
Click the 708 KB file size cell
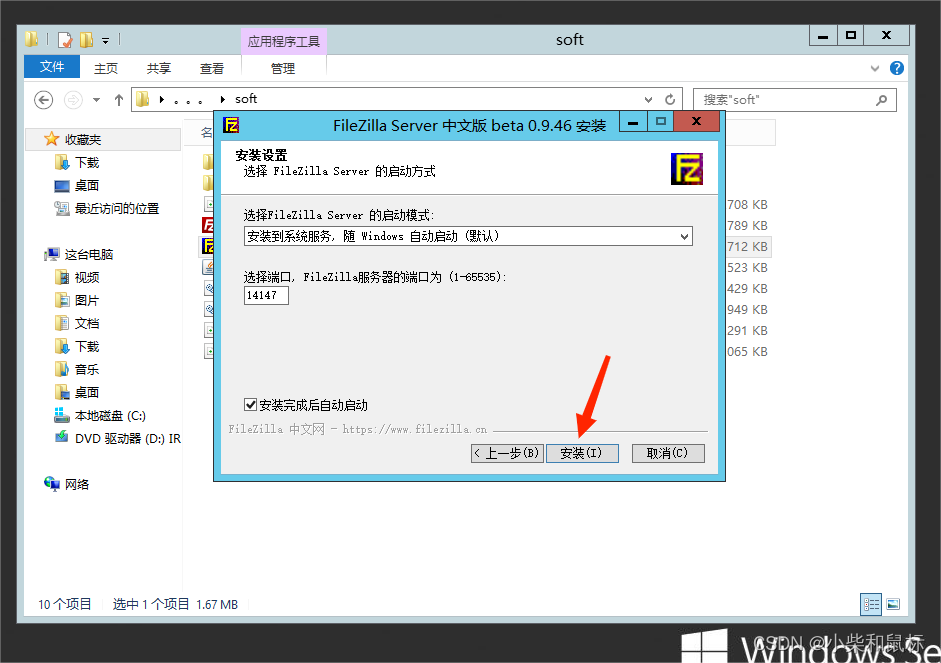747,205
